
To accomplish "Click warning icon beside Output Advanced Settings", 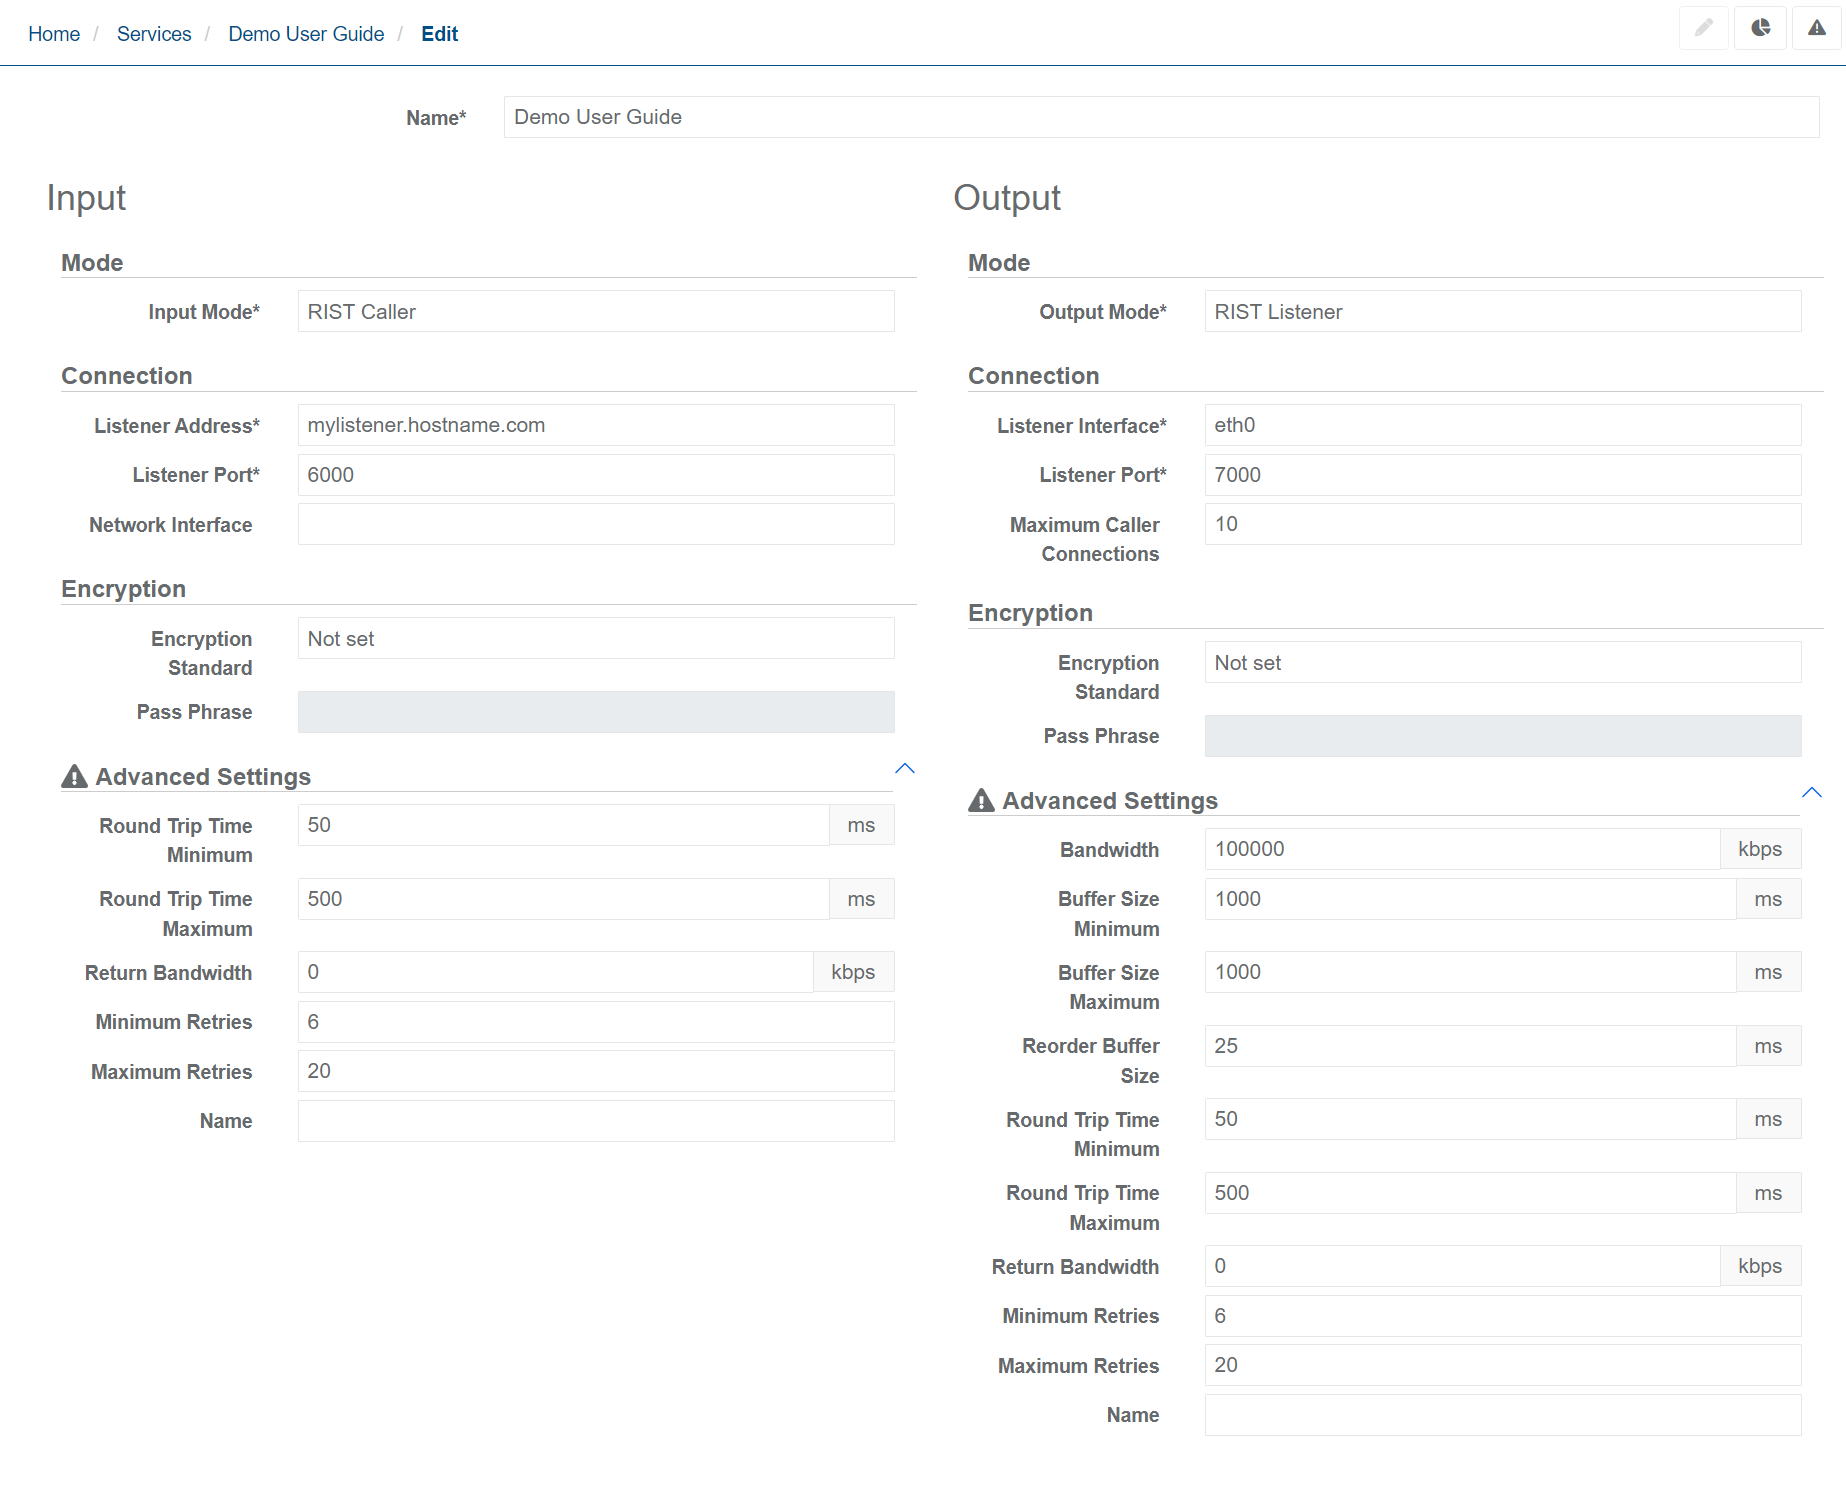I will click(981, 800).
